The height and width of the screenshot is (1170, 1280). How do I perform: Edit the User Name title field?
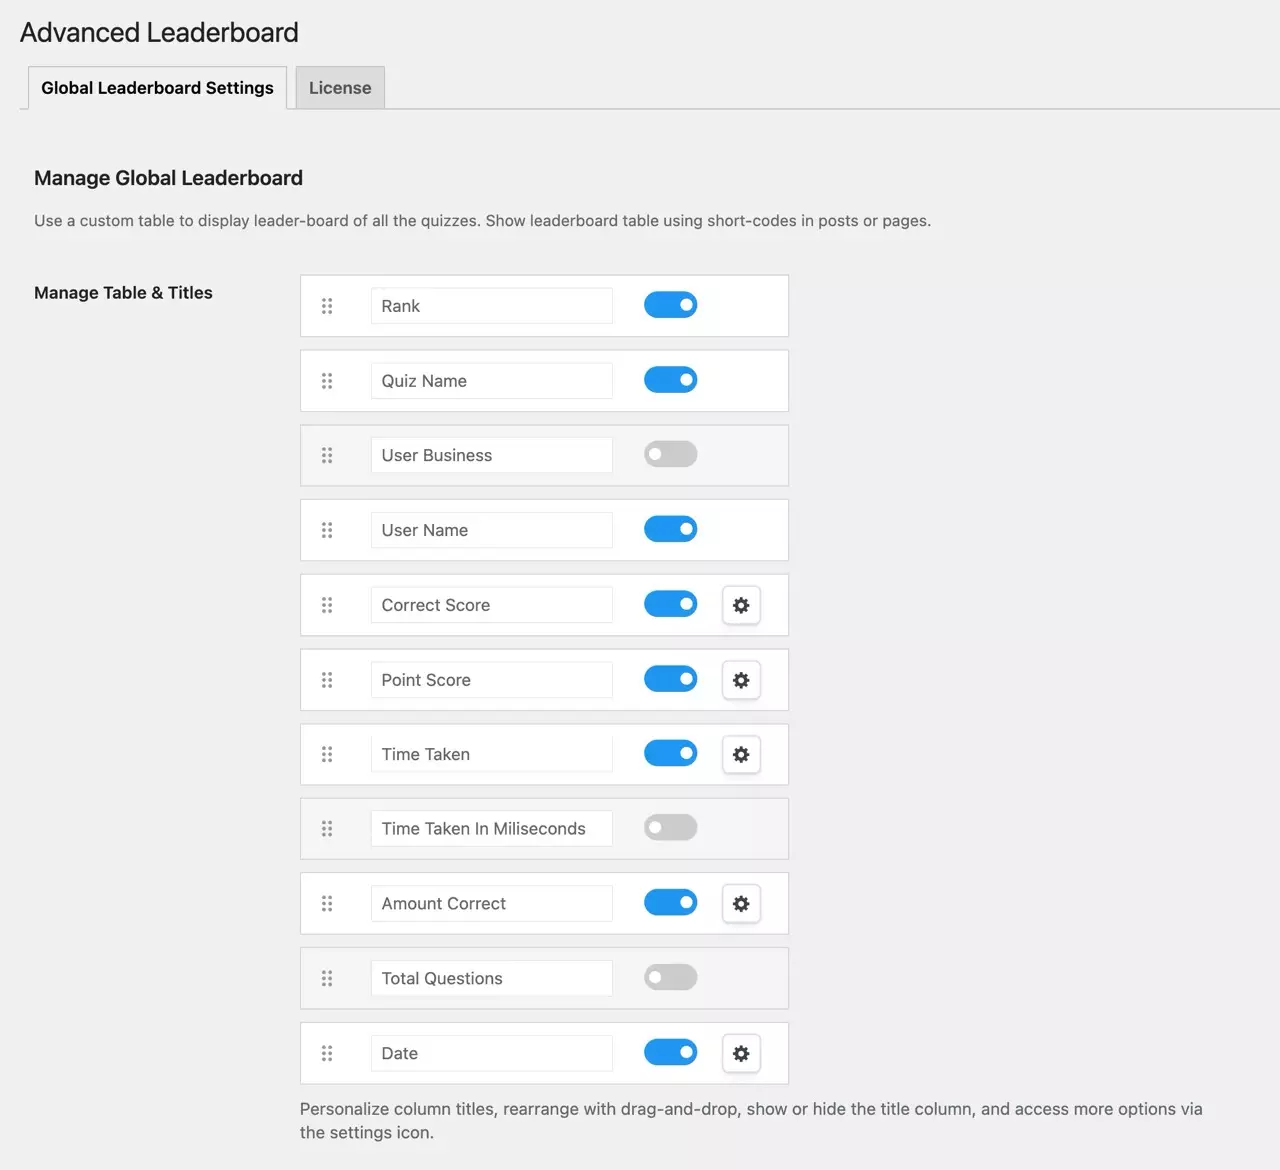pos(491,530)
